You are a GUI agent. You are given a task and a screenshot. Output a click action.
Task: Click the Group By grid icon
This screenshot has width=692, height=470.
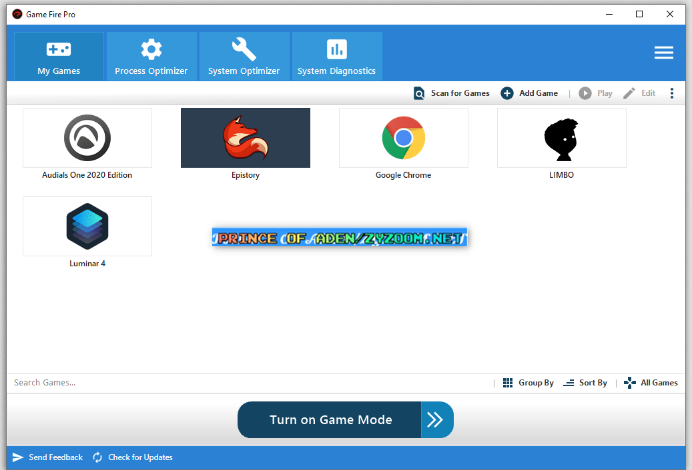[508, 383]
